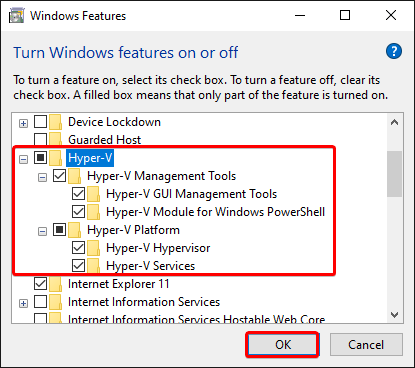This screenshot has width=415, height=368.
Task: Expand the Device Lockdown node
Action: [x=23, y=124]
